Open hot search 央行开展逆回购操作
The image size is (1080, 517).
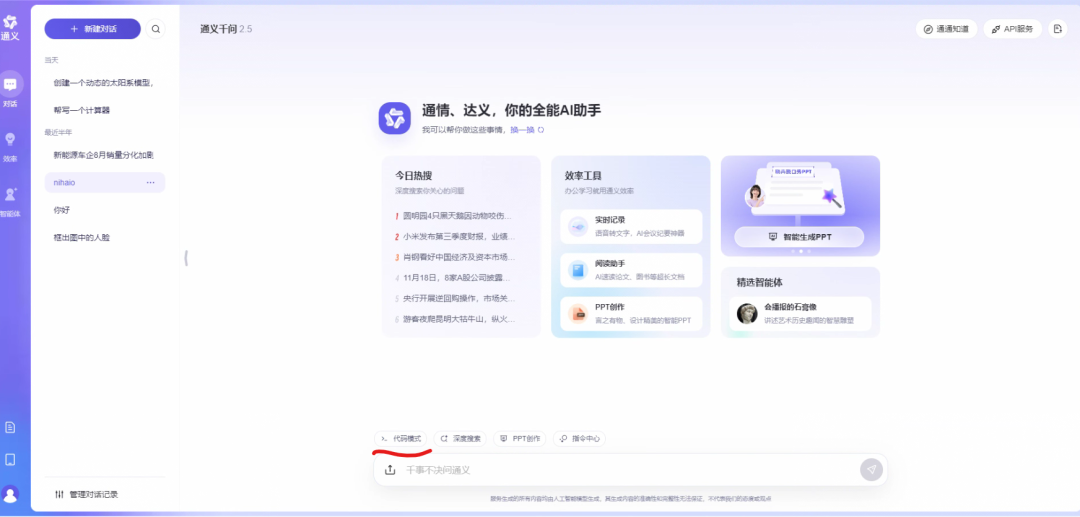click(457, 299)
